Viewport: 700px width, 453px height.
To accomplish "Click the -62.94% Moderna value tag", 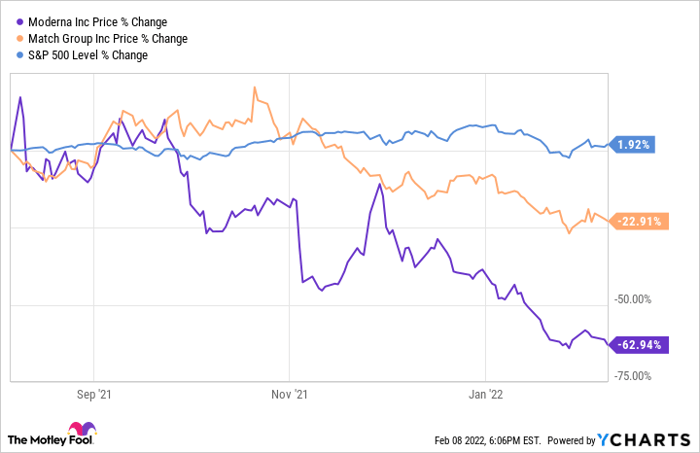I will [635, 345].
